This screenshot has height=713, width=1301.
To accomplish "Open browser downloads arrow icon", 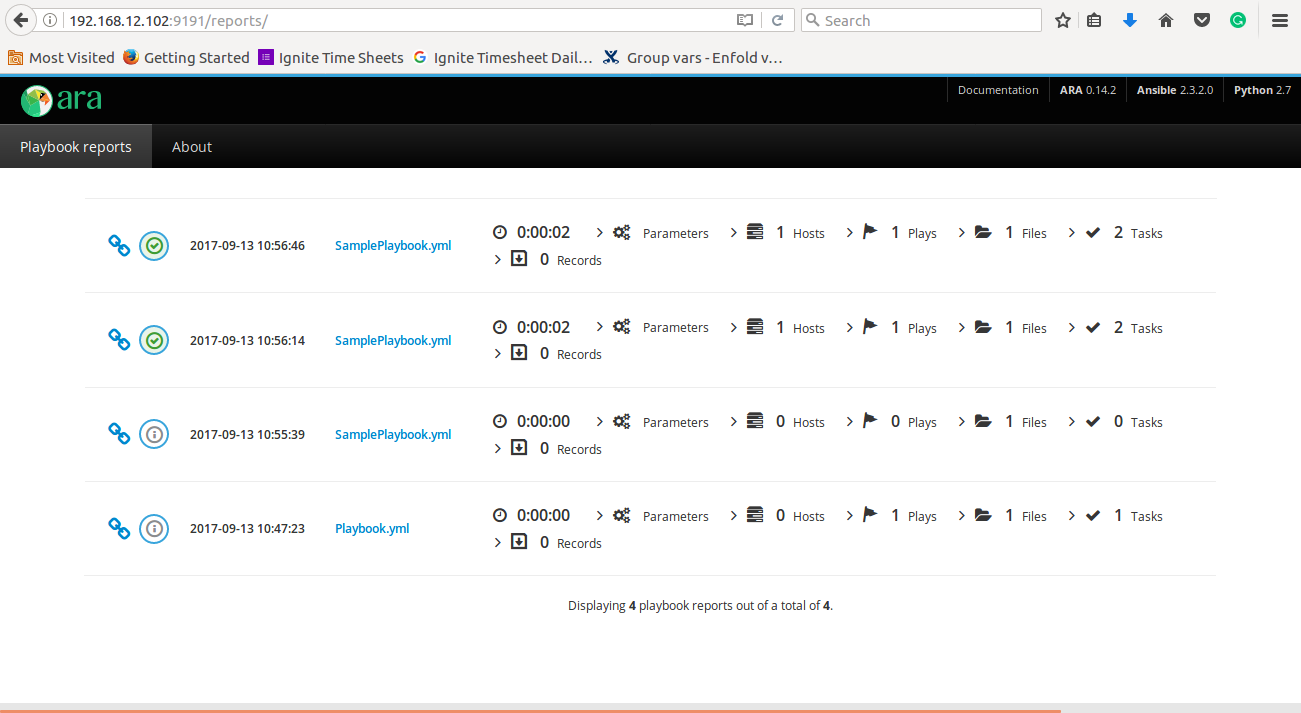I will point(1130,20).
